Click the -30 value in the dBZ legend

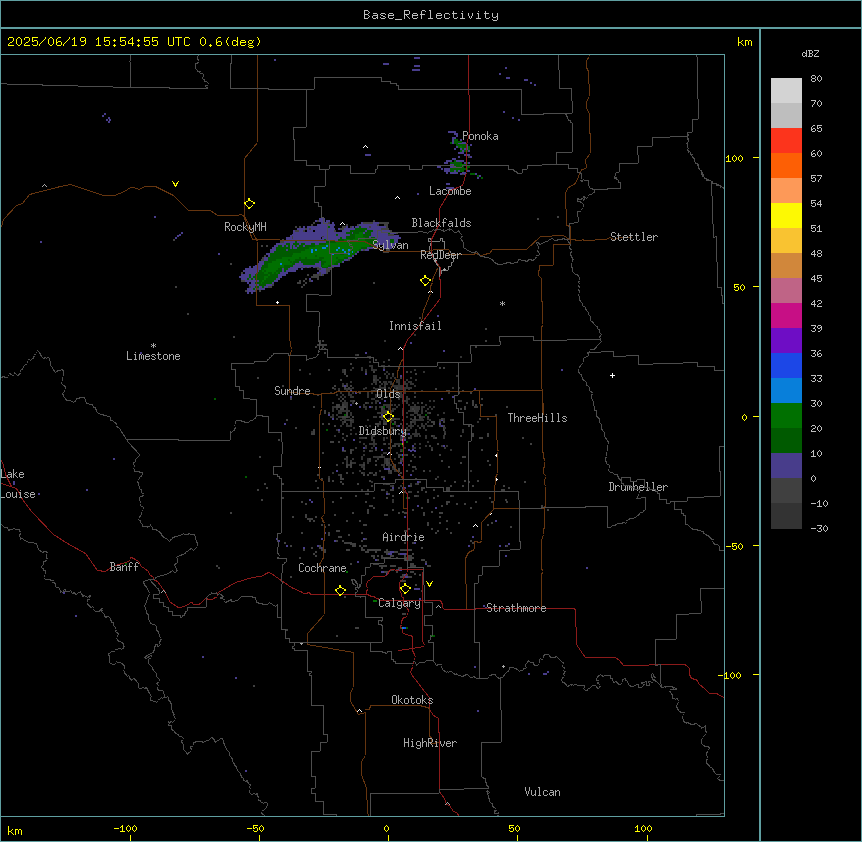(819, 528)
